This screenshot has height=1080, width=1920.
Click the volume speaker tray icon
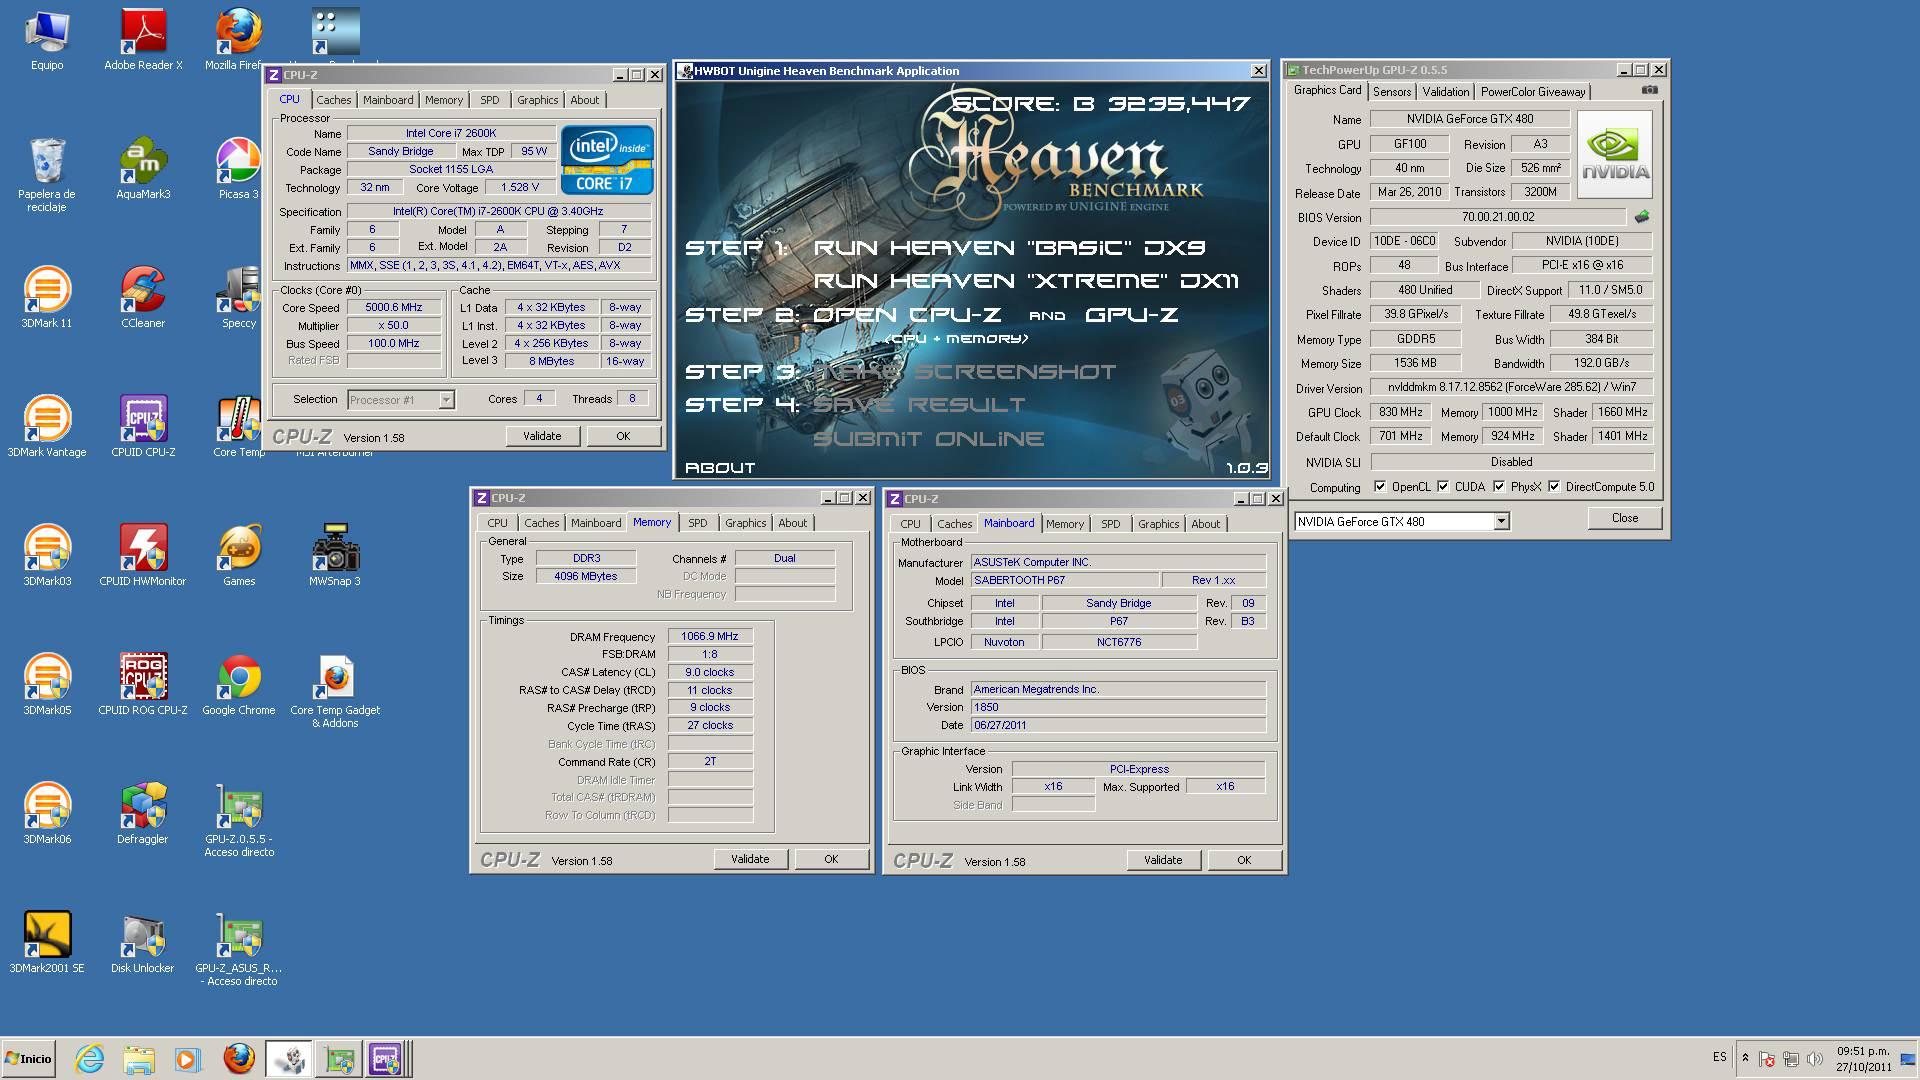click(x=1814, y=1059)
